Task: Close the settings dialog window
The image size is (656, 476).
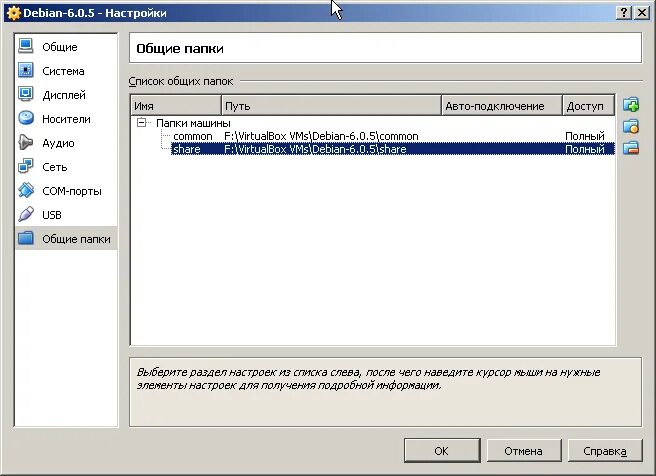Action: coord(642,13)
